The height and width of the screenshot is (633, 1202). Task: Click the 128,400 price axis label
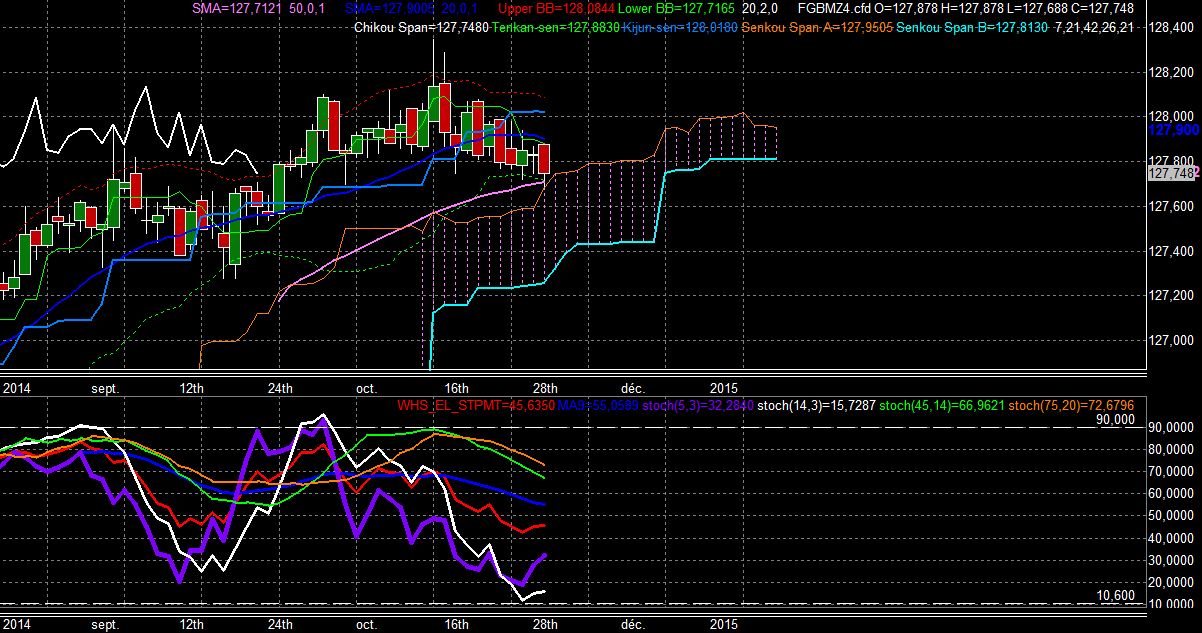1172,28
